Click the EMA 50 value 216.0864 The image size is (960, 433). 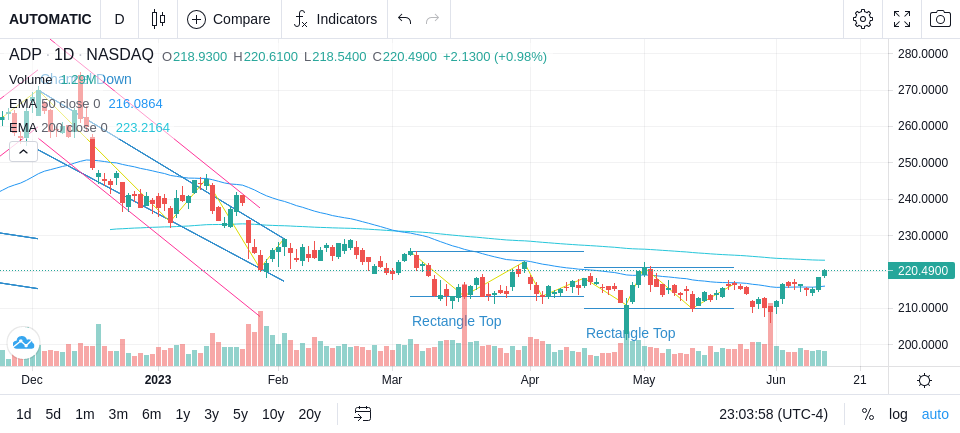tap(135, 104)
